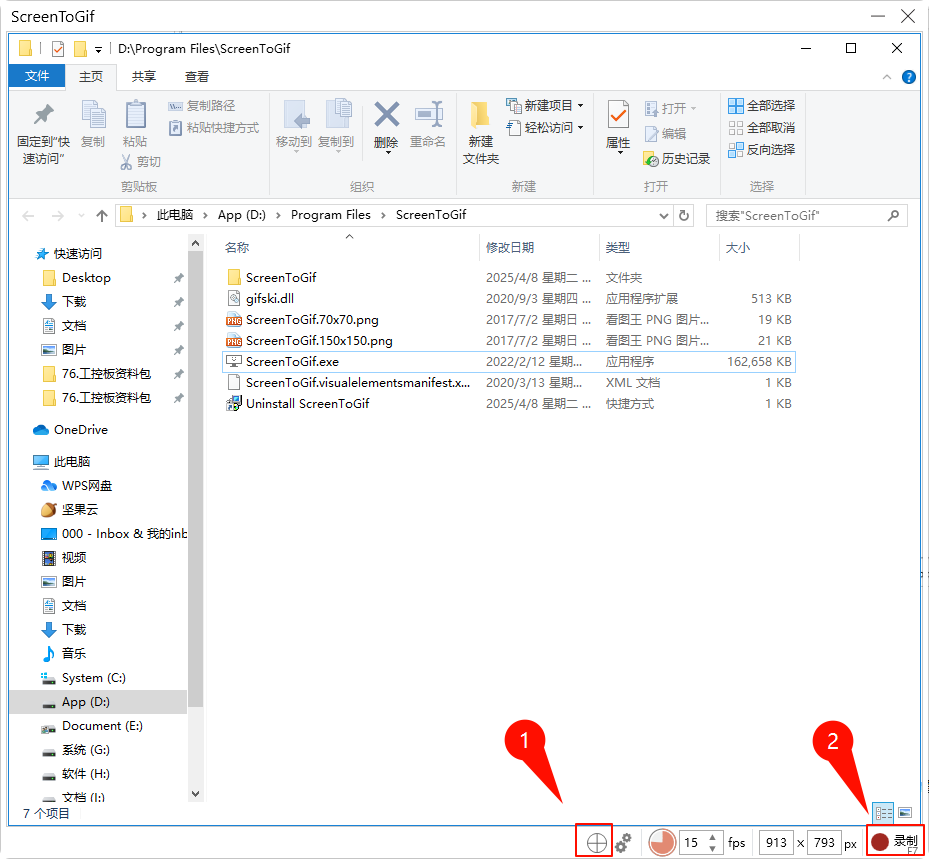The width and height of the screenshot is (929, 859).
Task: Increase the fps value with stepper
Action: [x=712, y=836]
